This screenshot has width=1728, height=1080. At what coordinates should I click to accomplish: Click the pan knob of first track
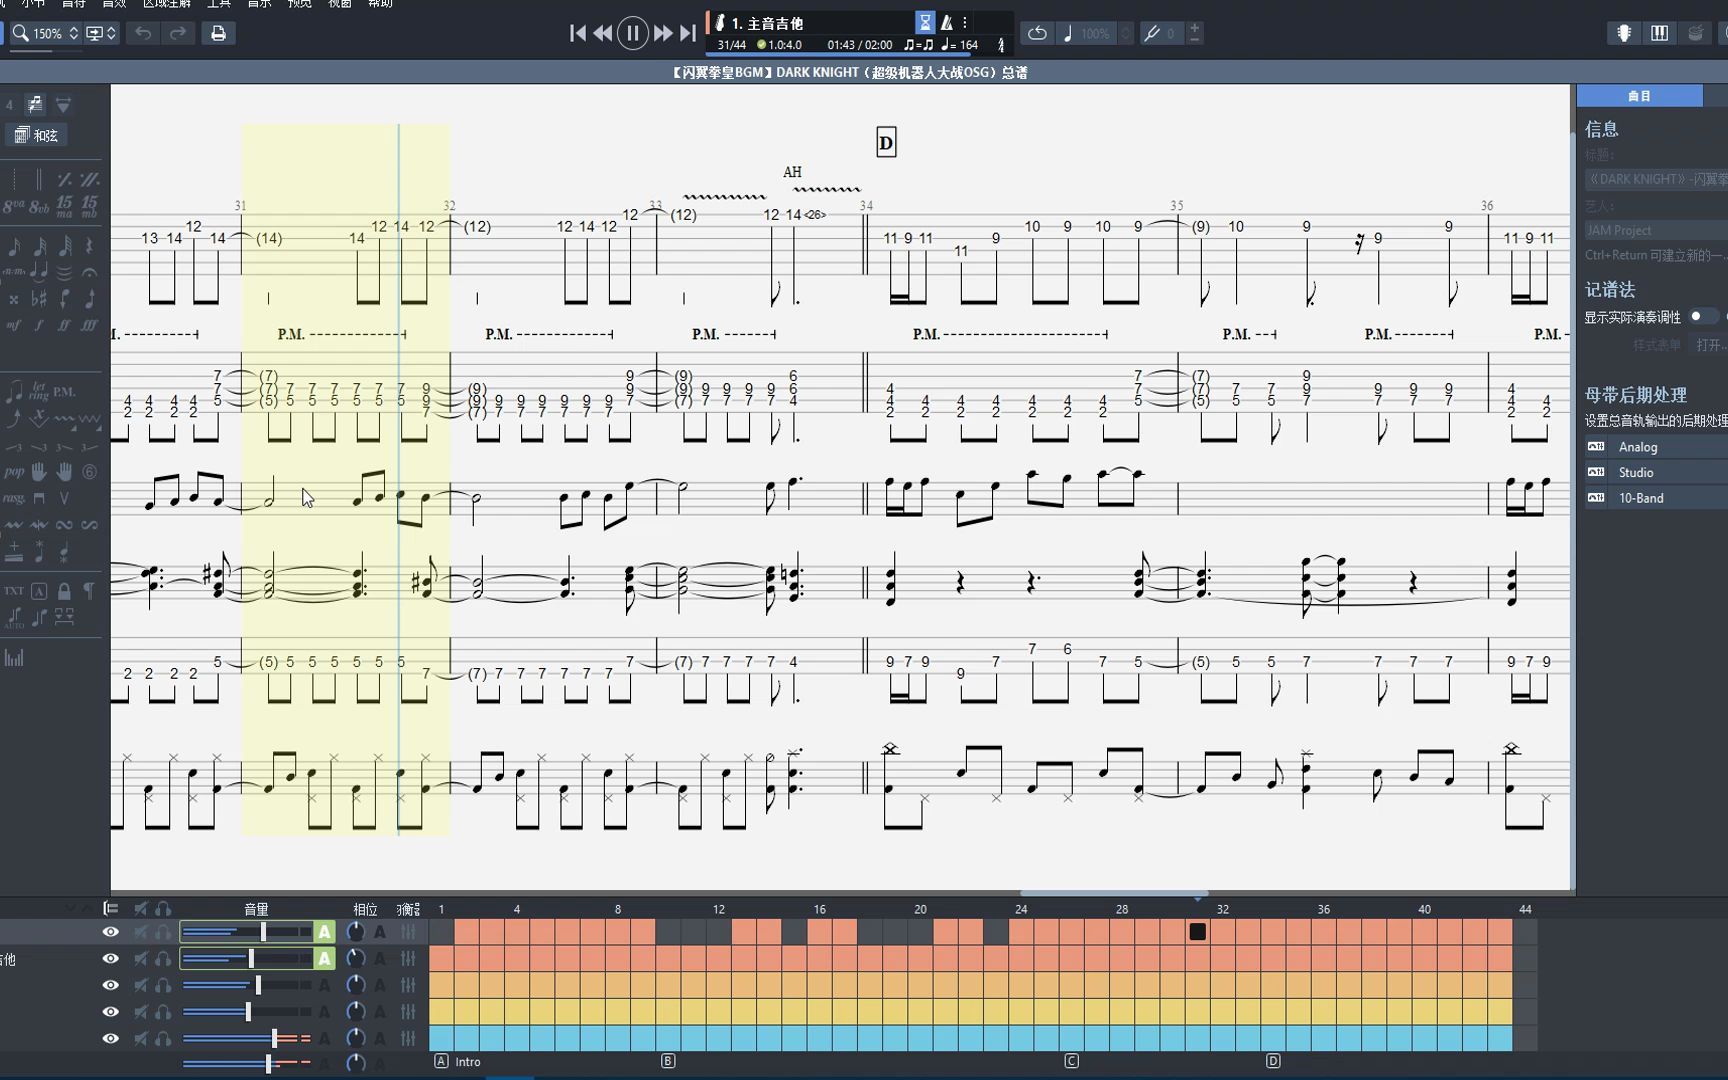(355, 932)
